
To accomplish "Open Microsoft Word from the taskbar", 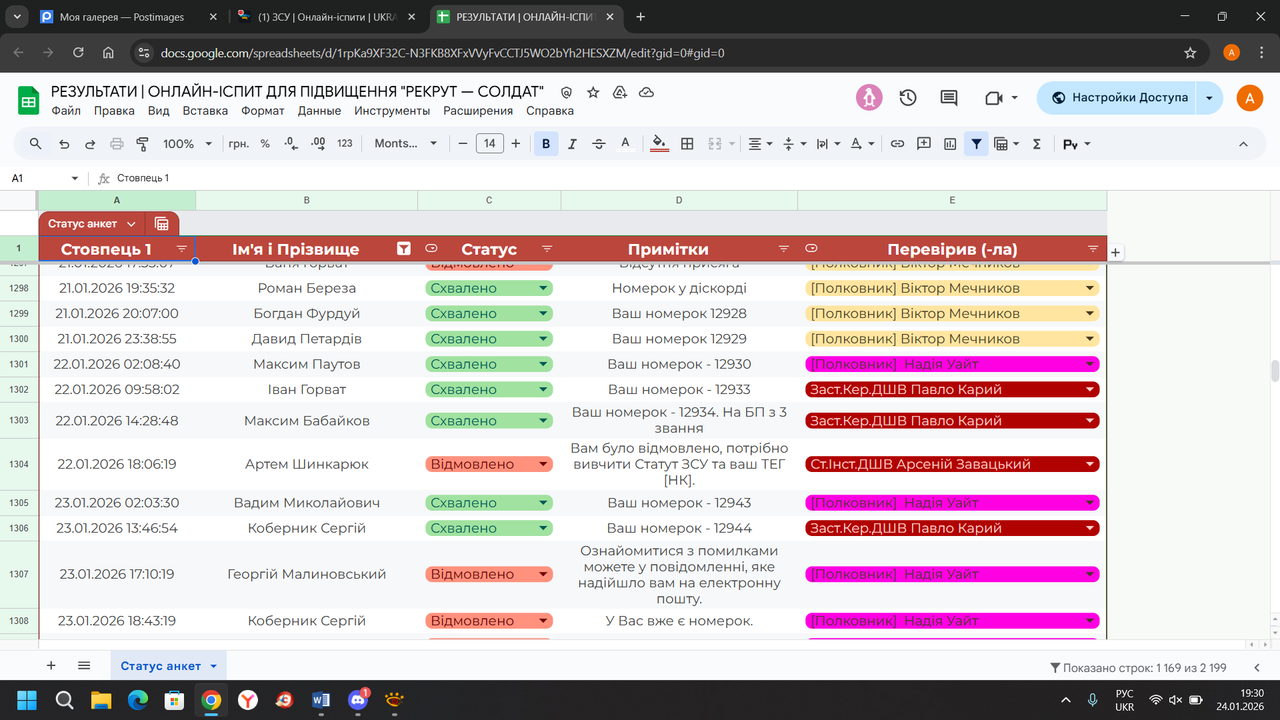I will pos(321,700).
